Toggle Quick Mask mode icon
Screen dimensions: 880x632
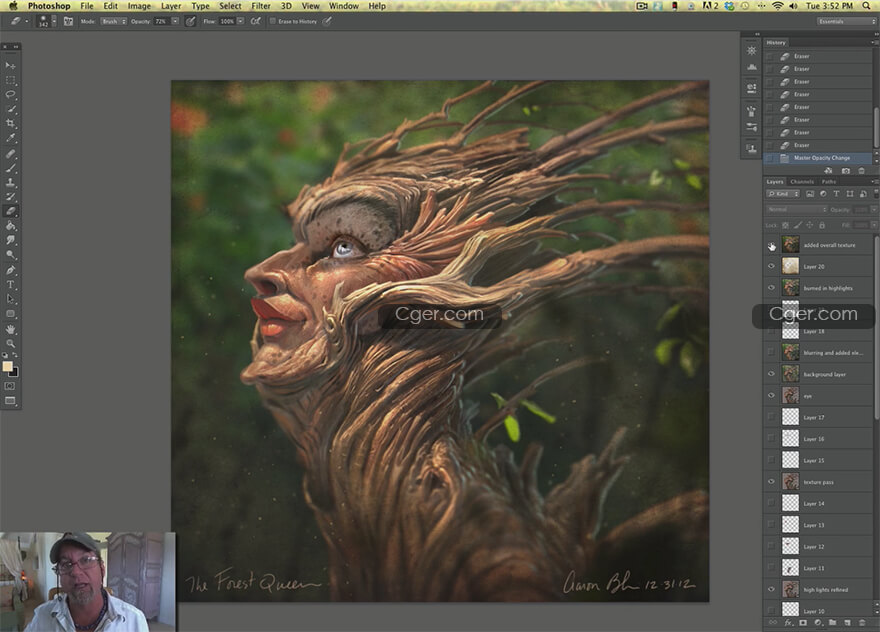pos(10,386)
